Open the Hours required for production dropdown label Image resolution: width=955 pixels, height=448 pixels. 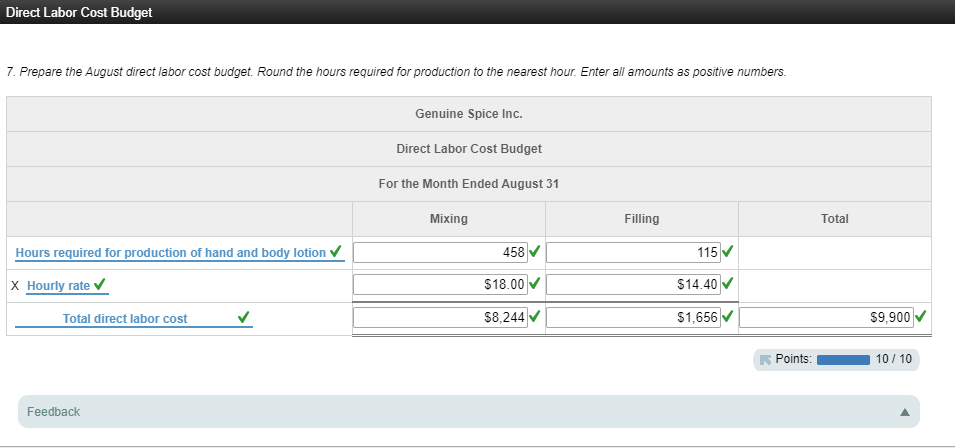[x=171, y=253]
